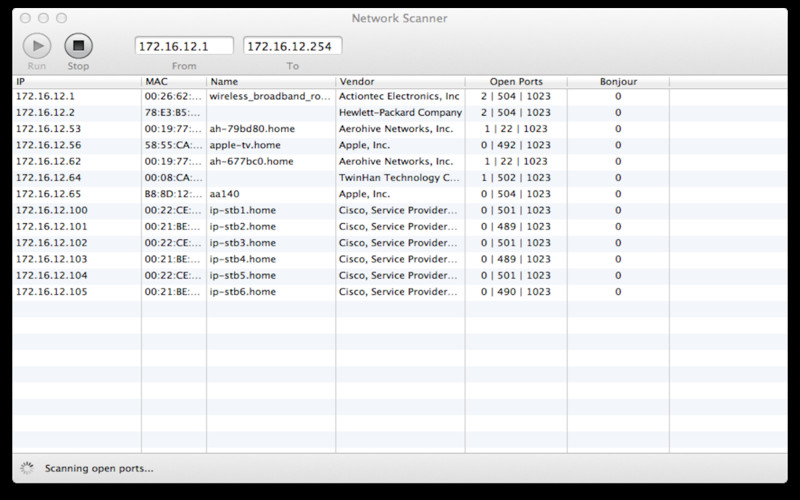800x500 pixels.
Task: Sort by the Open Ports column header
Action: pyautogui.click(x=515, y=81)
